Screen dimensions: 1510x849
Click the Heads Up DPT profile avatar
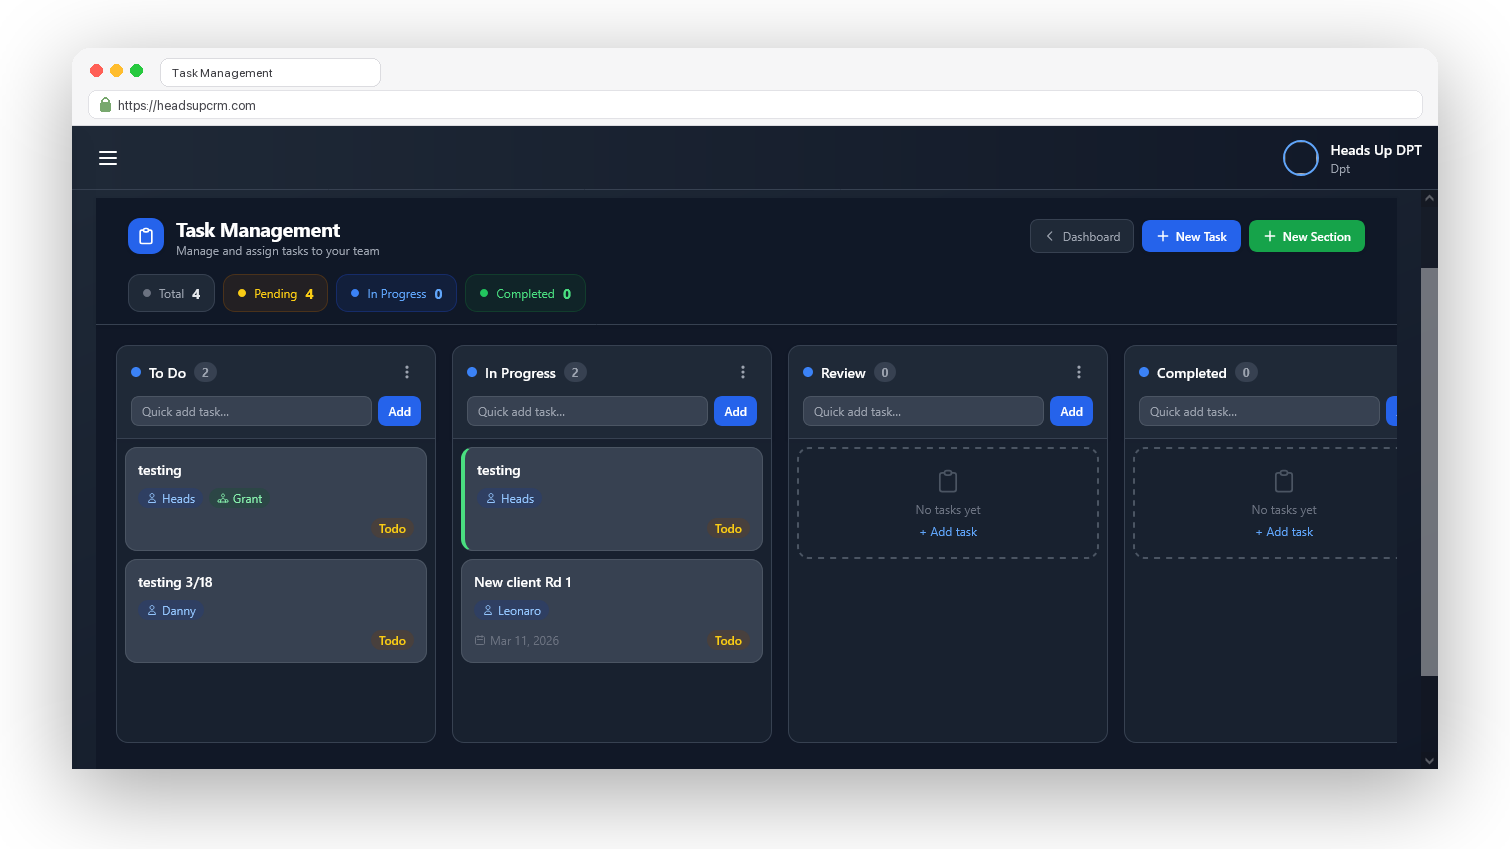coord(1300,158)
